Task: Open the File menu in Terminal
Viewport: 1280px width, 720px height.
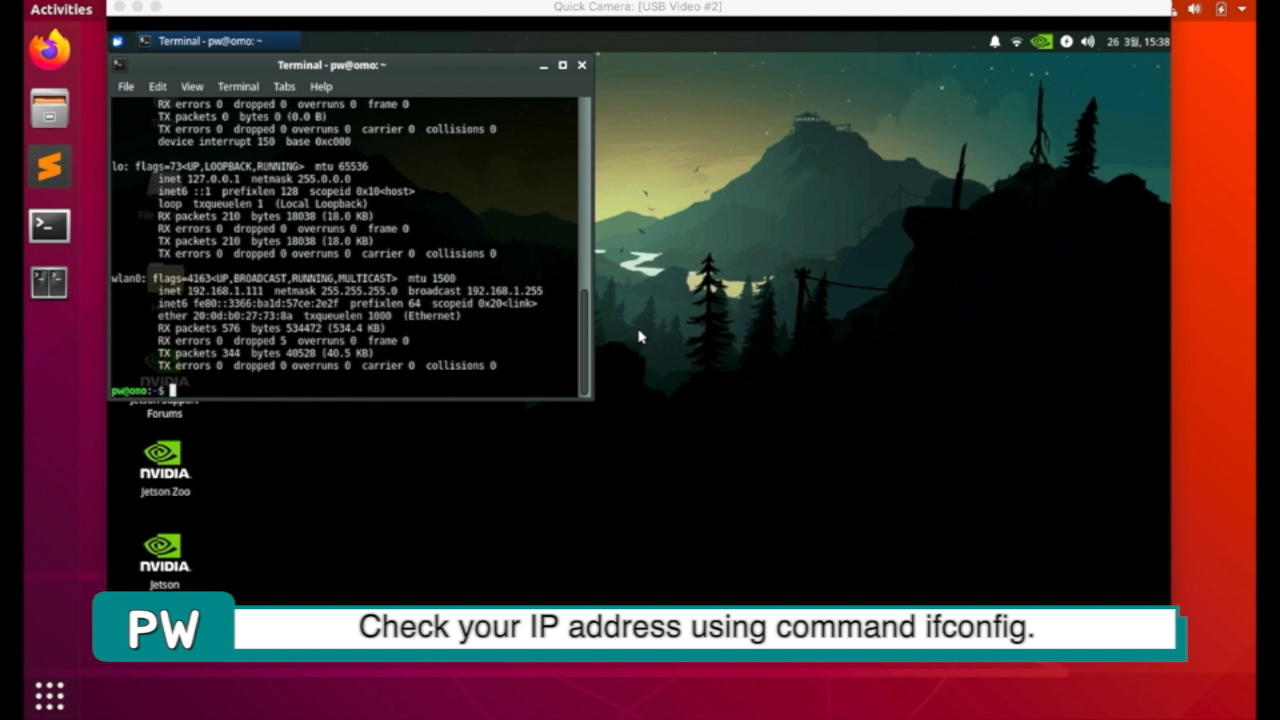Action: (x=126, y=87)
